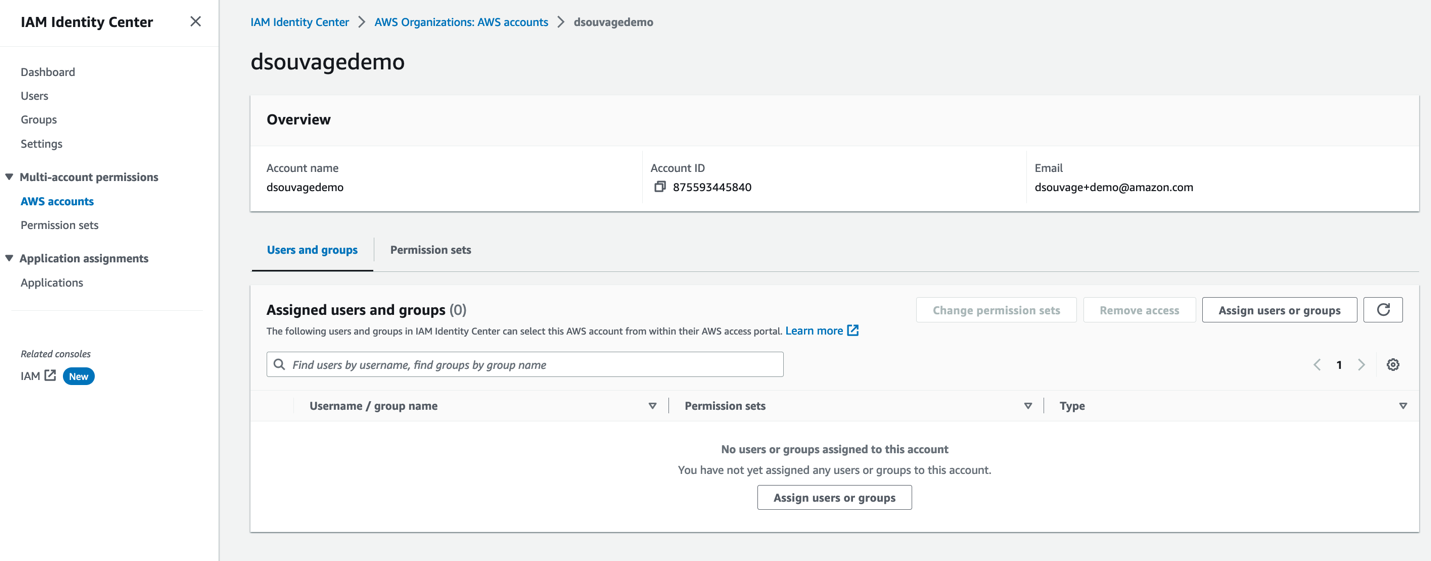Image resolution: width=1431 pixels, height=561 pixels.
Task: Switch to Users and groups tab
Action: tap(312, 250)
